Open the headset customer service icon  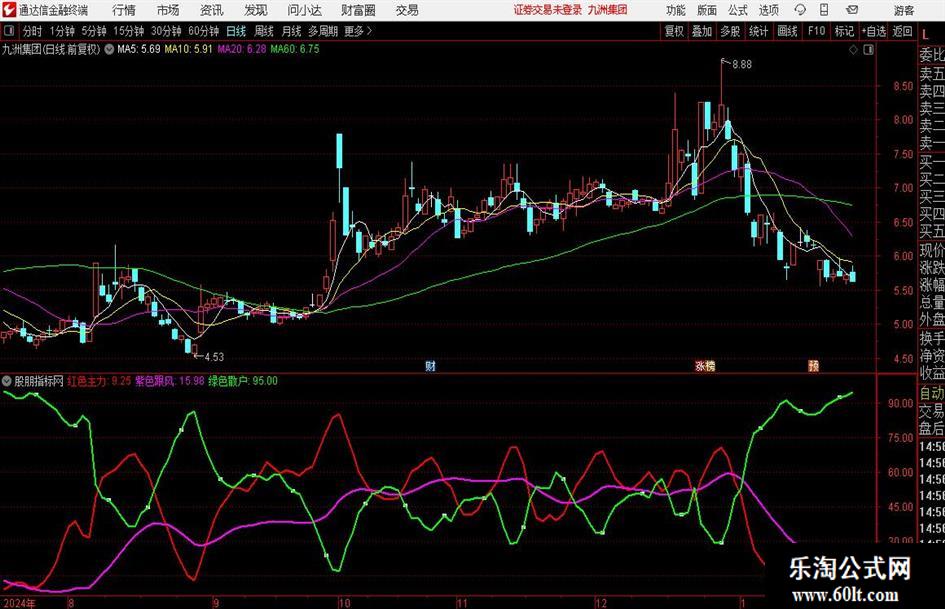(800, 10)
